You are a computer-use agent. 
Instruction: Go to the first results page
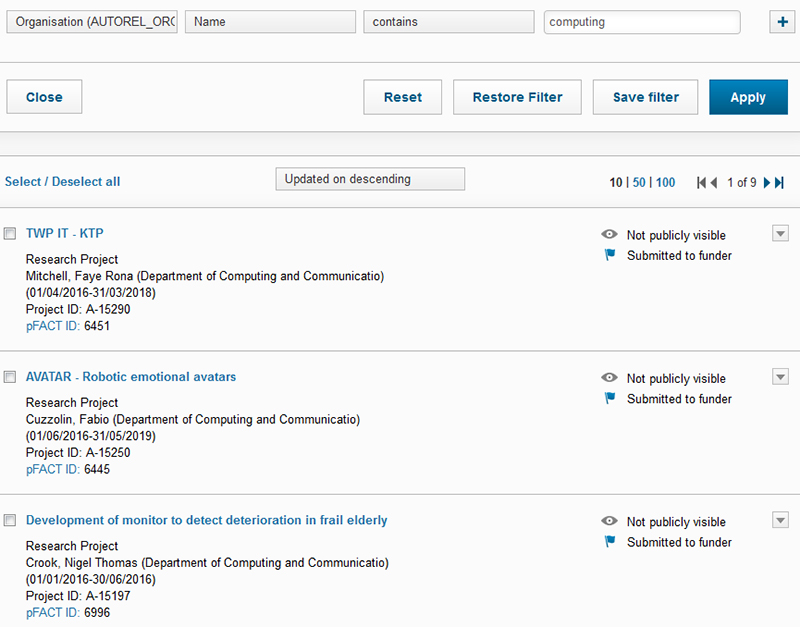coord(702,182)
